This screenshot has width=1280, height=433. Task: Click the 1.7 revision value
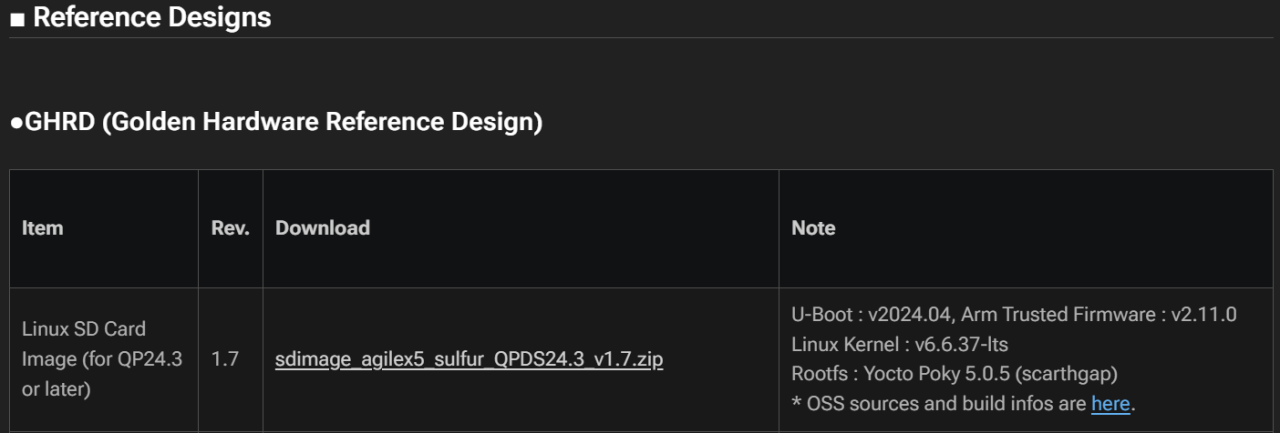[x=225, y=358]
